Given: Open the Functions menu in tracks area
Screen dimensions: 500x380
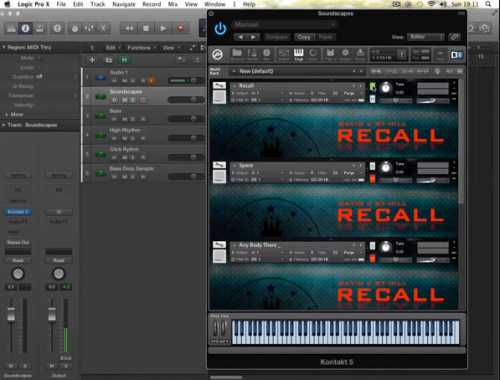Looking at the screenshot, I should [140, 48].
